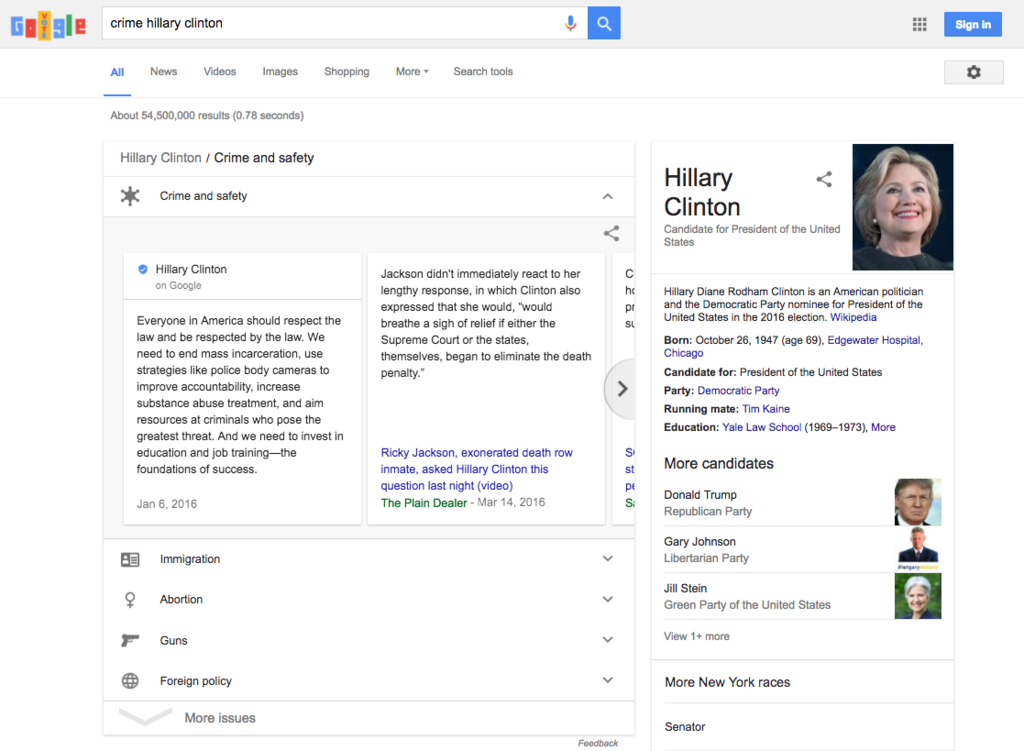Screen dimensions: 1024x751
Task: Click the Crime and safety badge icon
Action: (130, 196)
